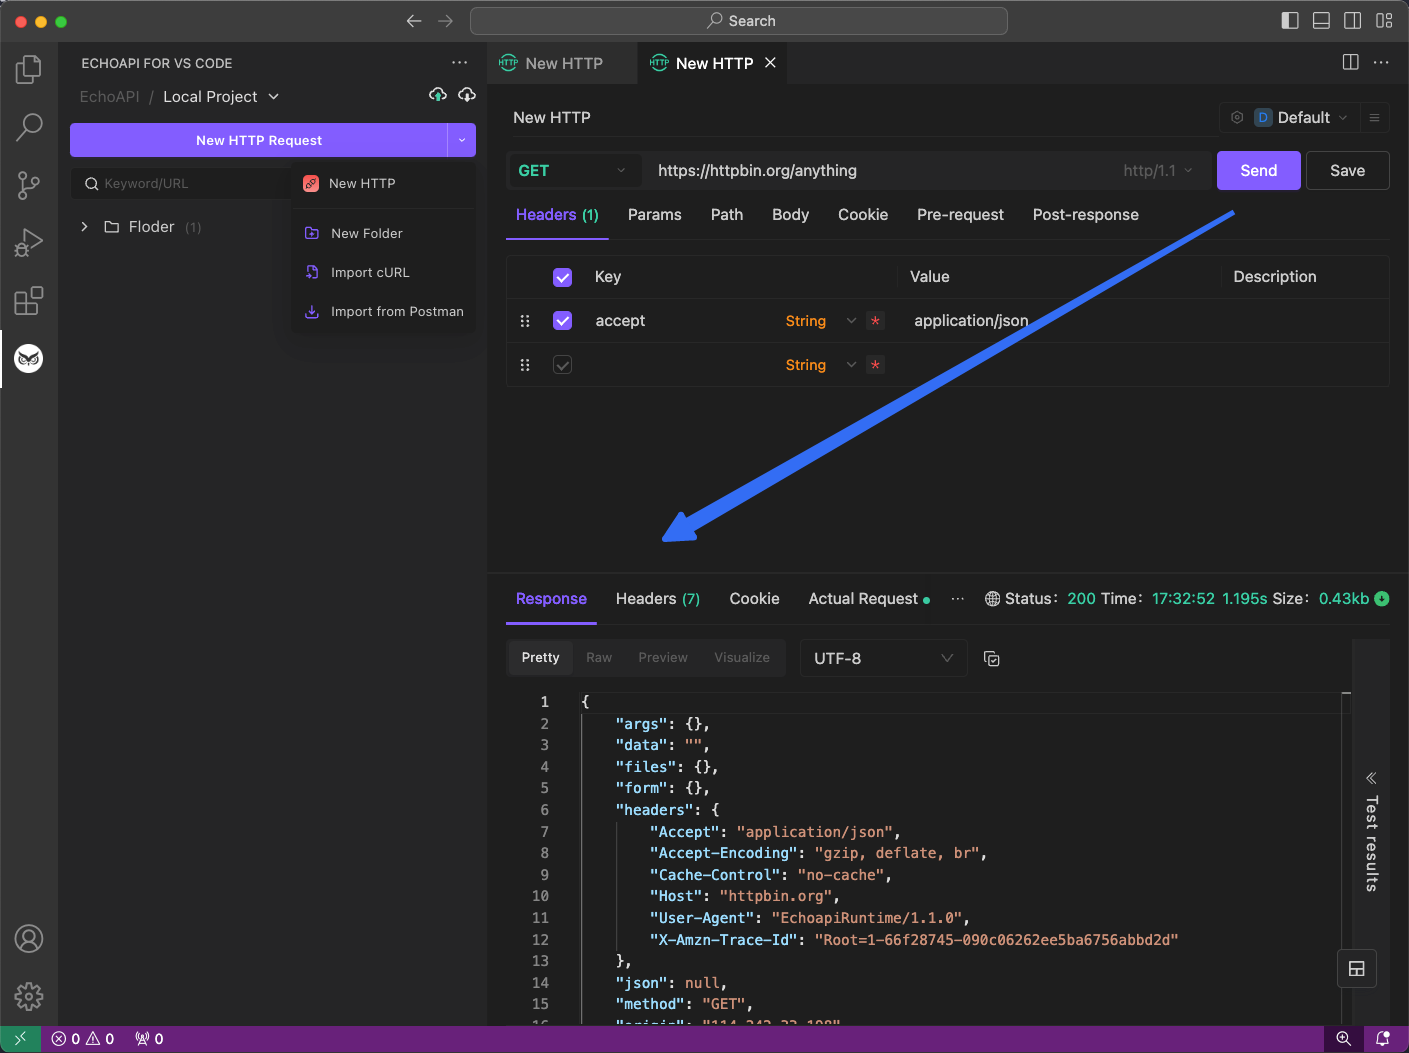Open the Manage gear icon
This screenshot has height=1053, width=1409.
point(29,997)
